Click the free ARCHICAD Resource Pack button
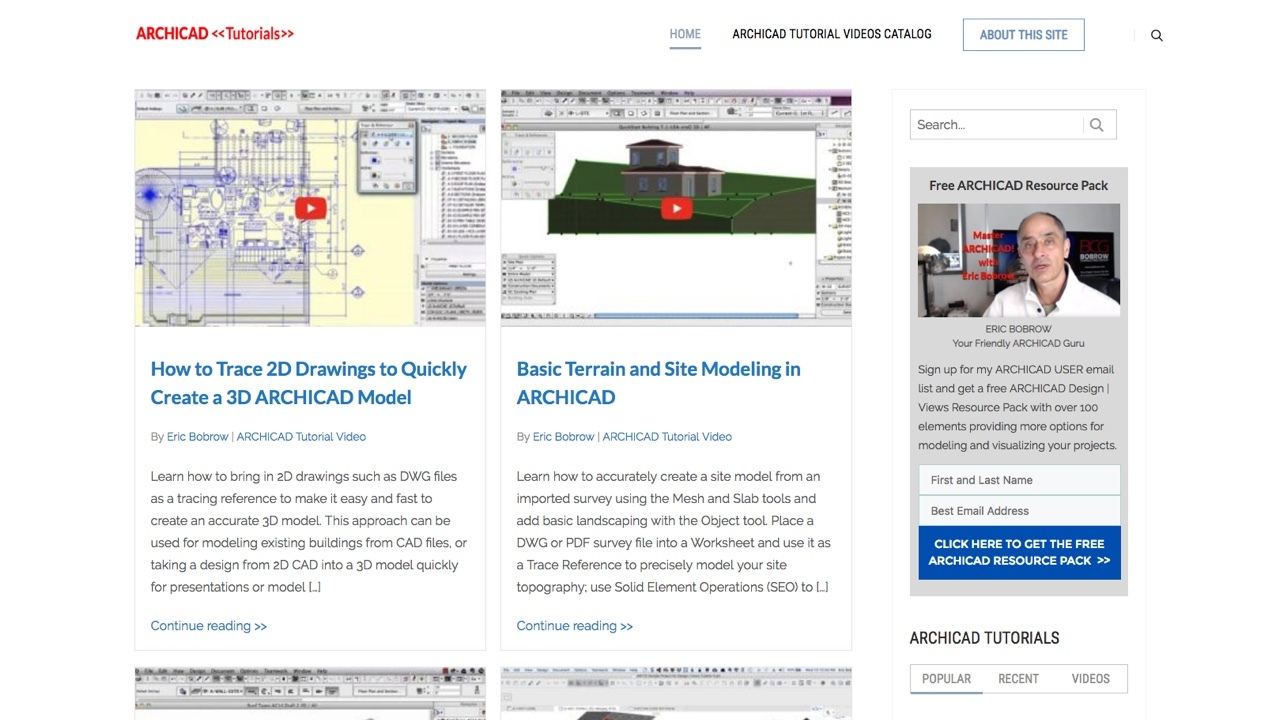Viewport: 1280px width, 720px height. coord(1019,552)
